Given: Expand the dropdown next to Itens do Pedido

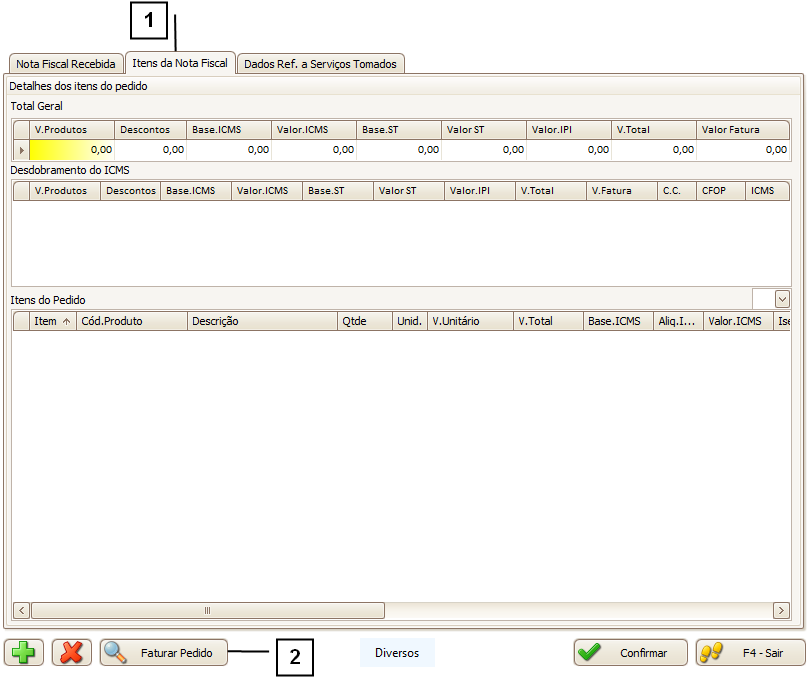Looking at the screenshot, I should tap(782, 299).
